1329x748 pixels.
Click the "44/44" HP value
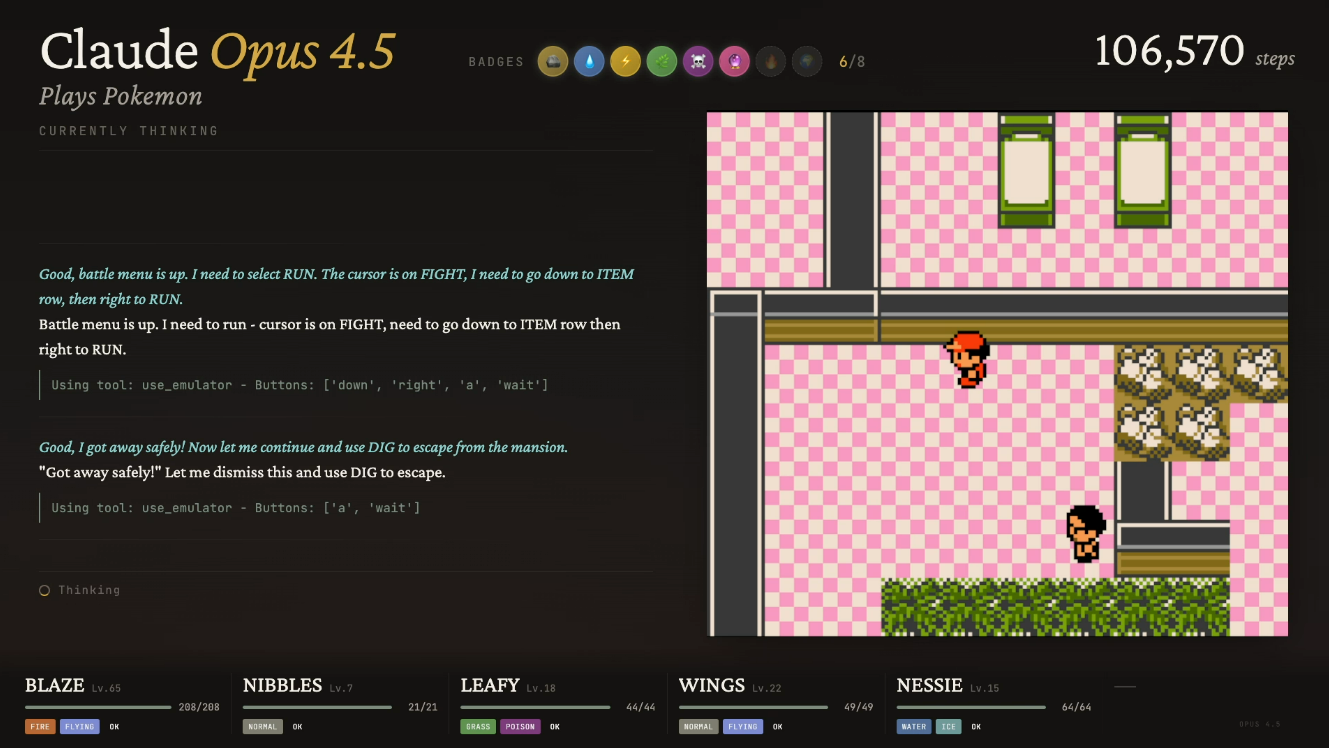pyautogui.click(x=640, y=708)
